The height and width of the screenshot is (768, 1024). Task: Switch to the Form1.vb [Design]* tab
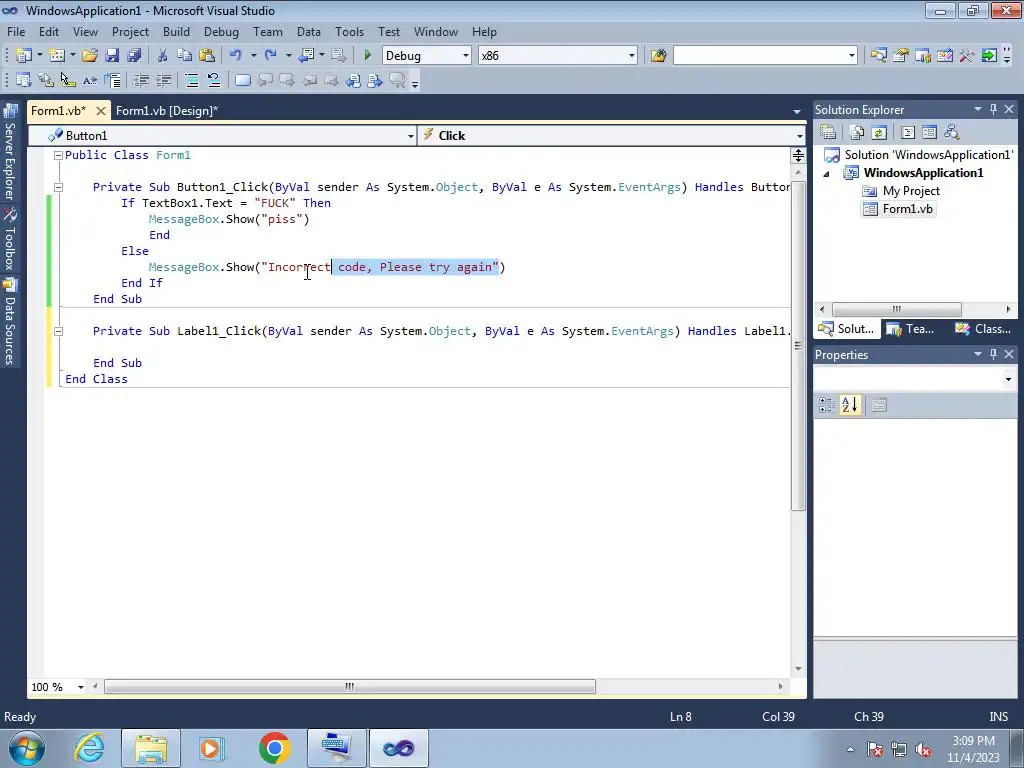[167, 111]
